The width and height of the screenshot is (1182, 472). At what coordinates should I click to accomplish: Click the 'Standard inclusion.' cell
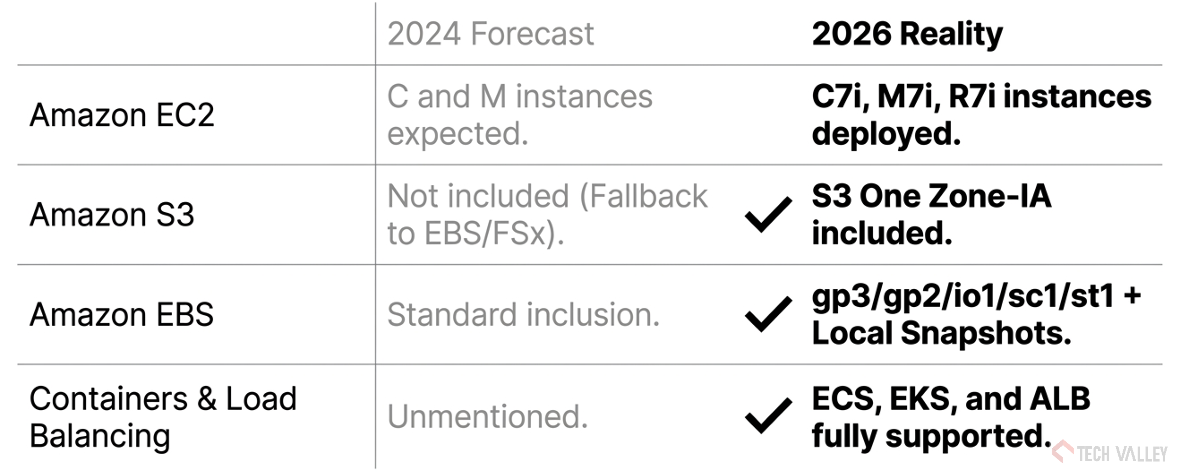click(523, 315)
